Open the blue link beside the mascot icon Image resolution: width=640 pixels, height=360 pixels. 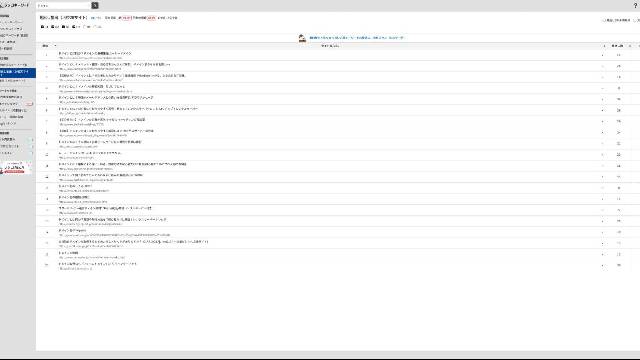tap(356, 38)
